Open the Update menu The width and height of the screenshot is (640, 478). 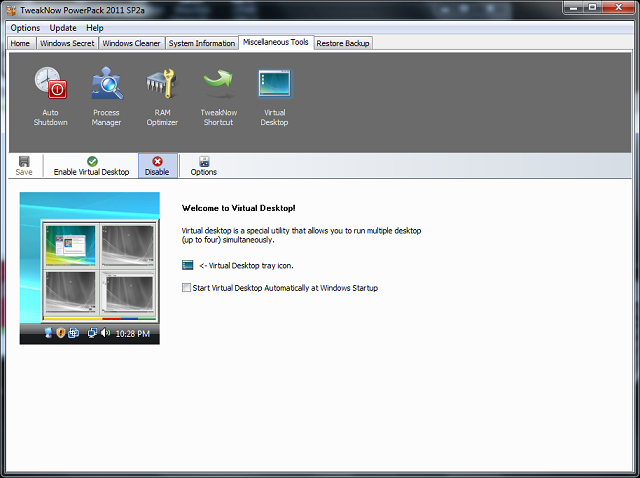point(63,28)
